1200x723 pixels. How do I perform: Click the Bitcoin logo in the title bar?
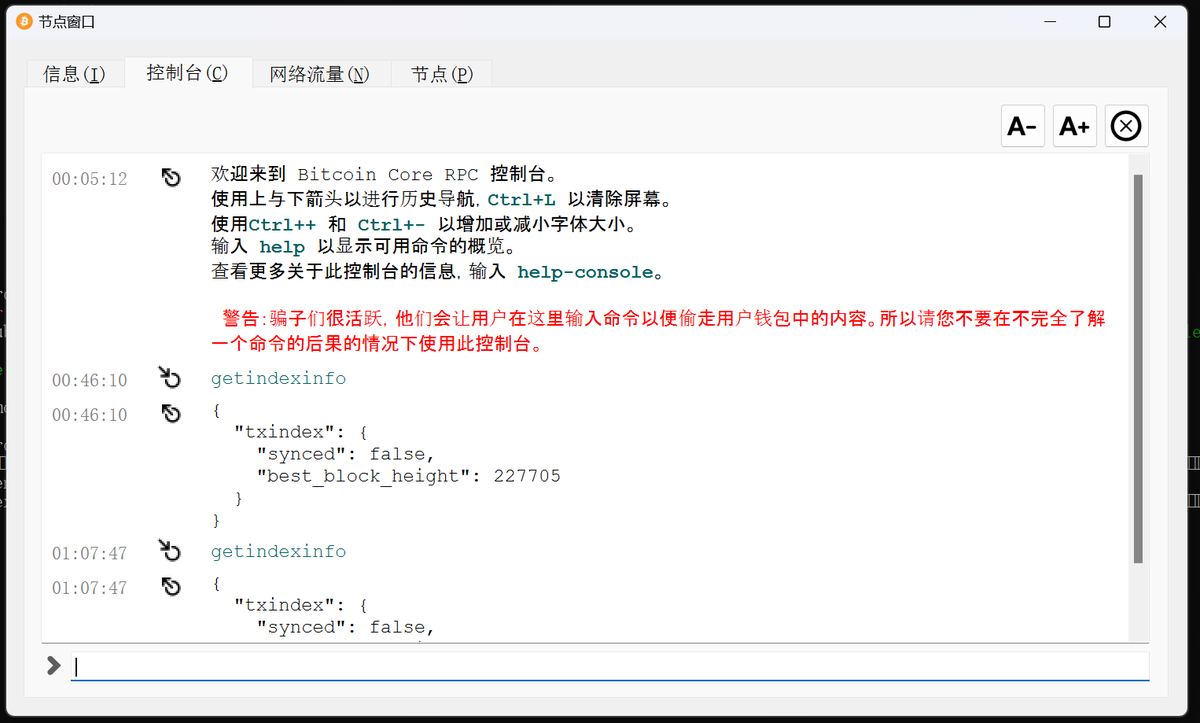[24, 21]
